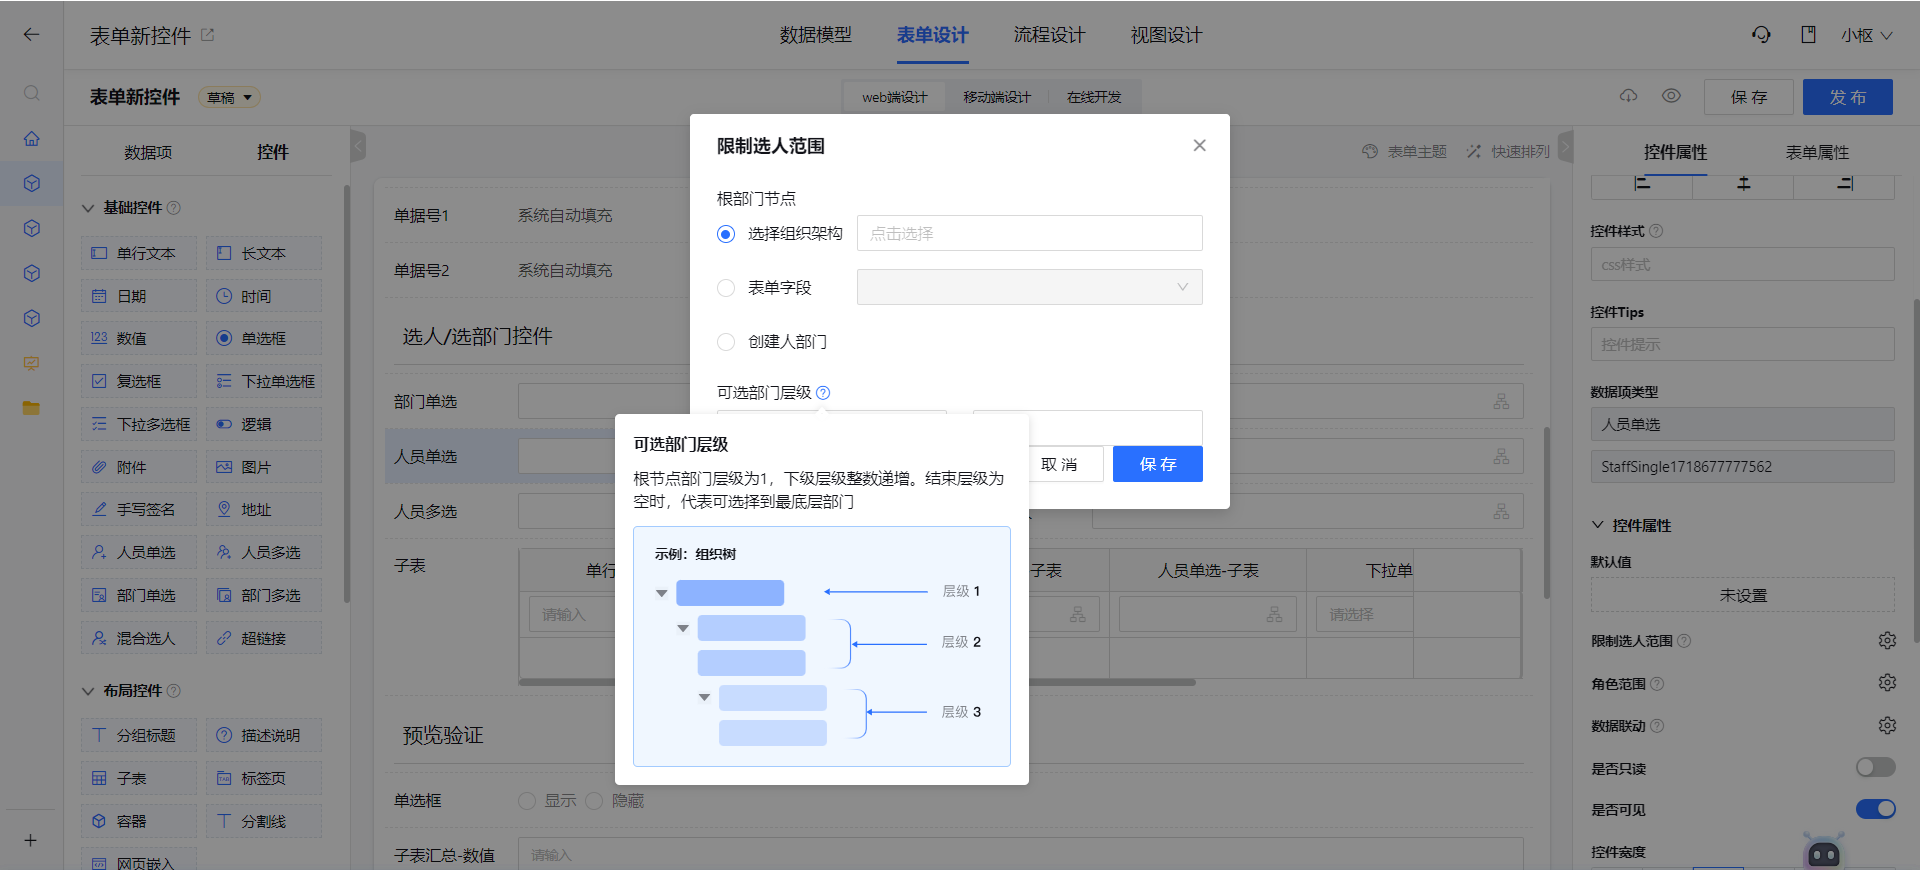Add 混合选人 control
The height and width of the screenshot is (870, 1920).
click(139, 638)
